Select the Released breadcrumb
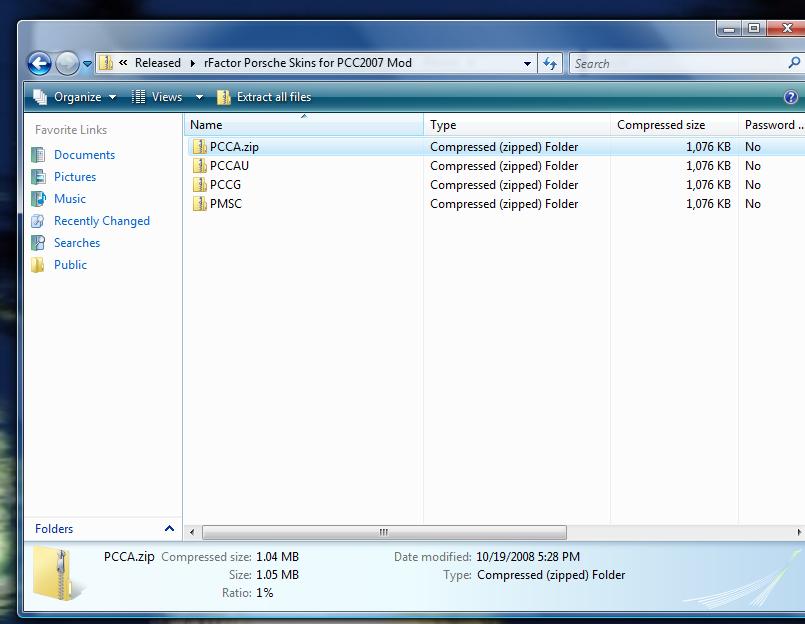 (158, 63)
